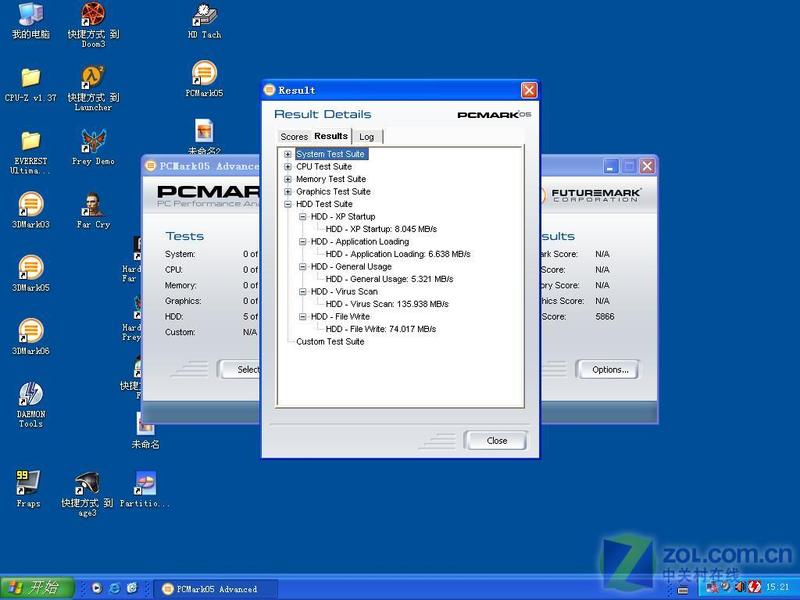Collapse the HDD - XP Startup node
The image size is (800, 600).
tap(303, 216)
